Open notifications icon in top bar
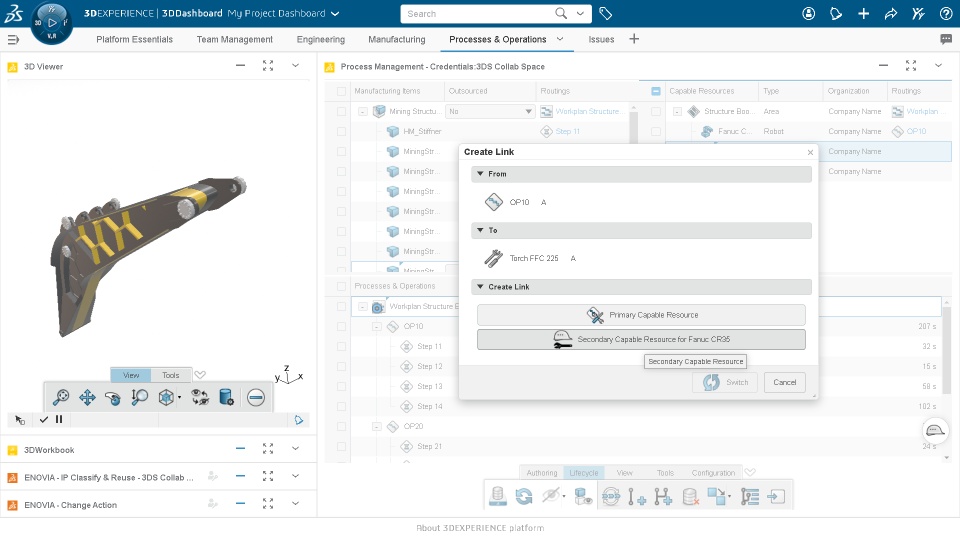Image resolution: width=960 pixels, height=540 pixels. click(x=836, y=13)
